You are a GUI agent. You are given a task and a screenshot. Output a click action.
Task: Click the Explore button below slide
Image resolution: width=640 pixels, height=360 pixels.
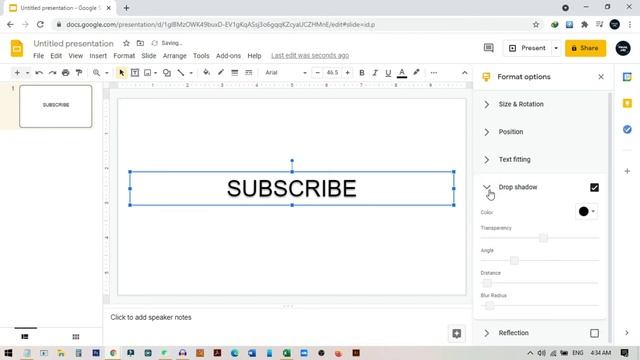point(457,333)
